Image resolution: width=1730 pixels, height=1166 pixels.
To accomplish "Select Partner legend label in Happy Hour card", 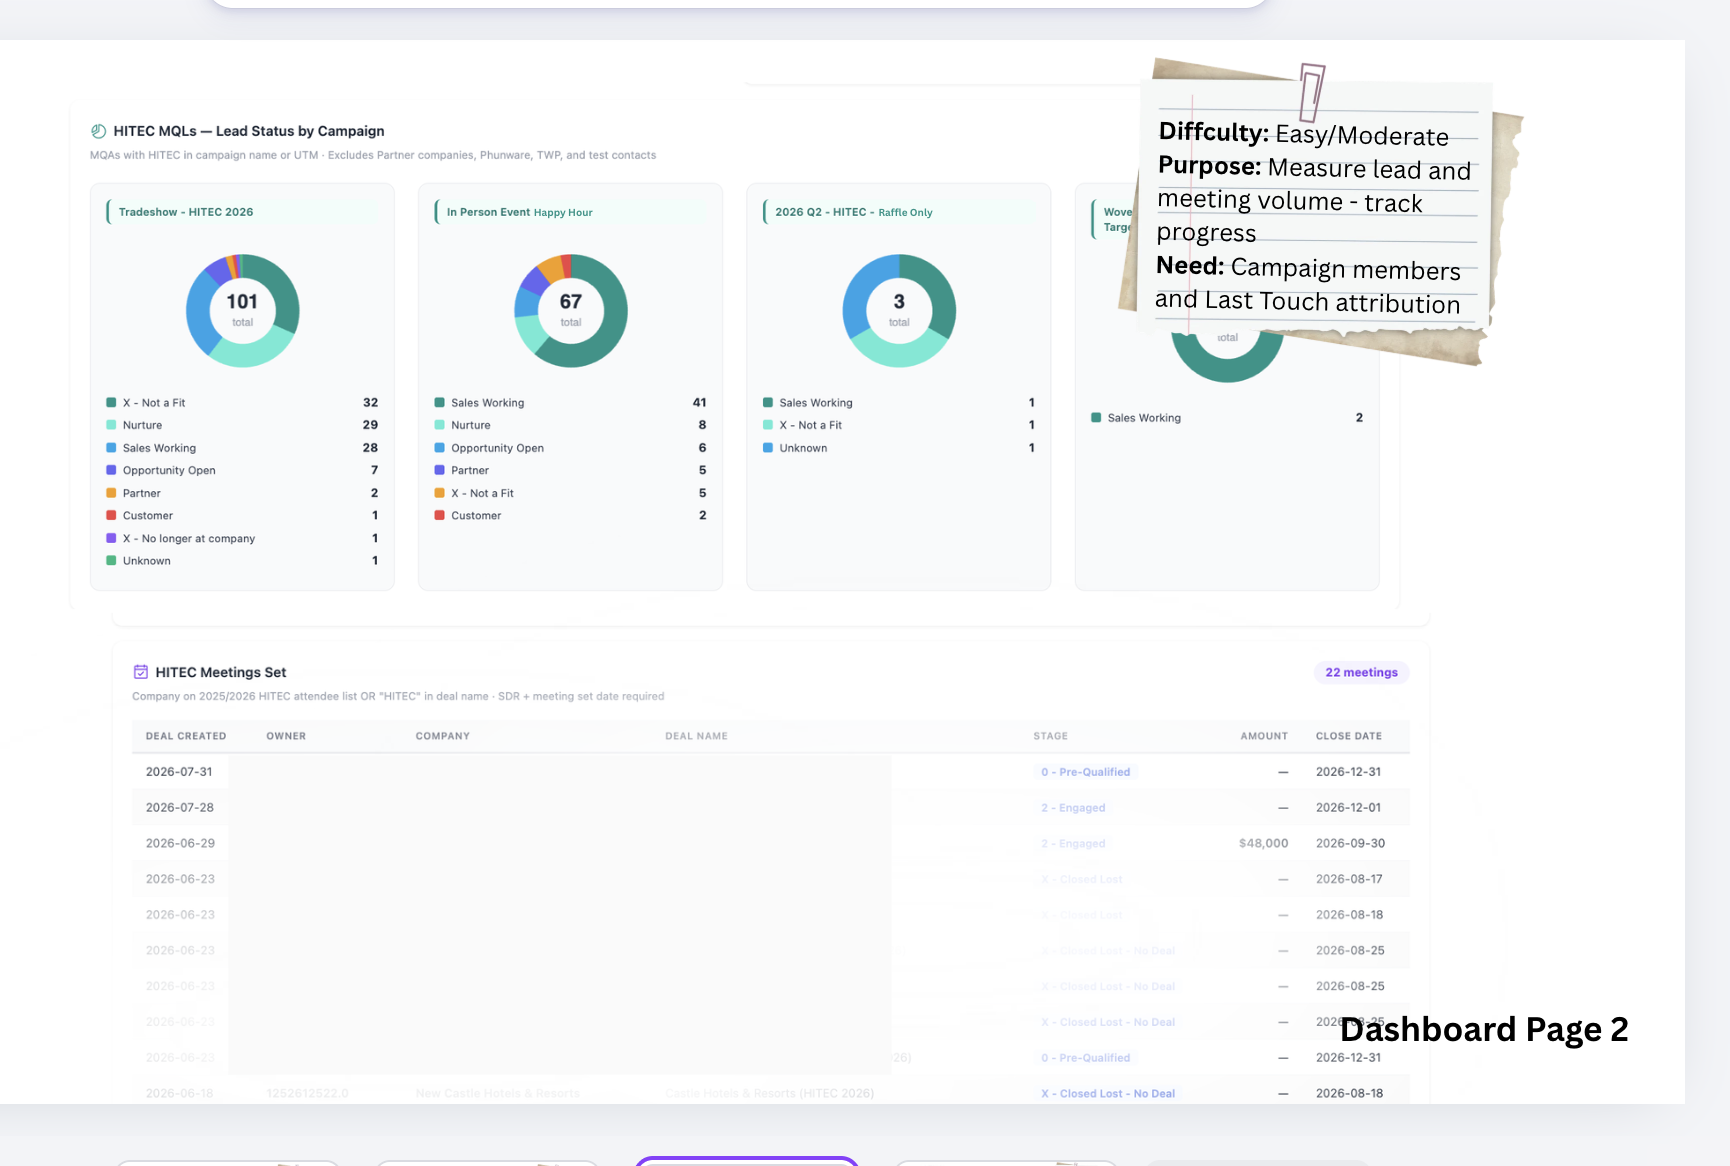I will [x=470, y=471].
